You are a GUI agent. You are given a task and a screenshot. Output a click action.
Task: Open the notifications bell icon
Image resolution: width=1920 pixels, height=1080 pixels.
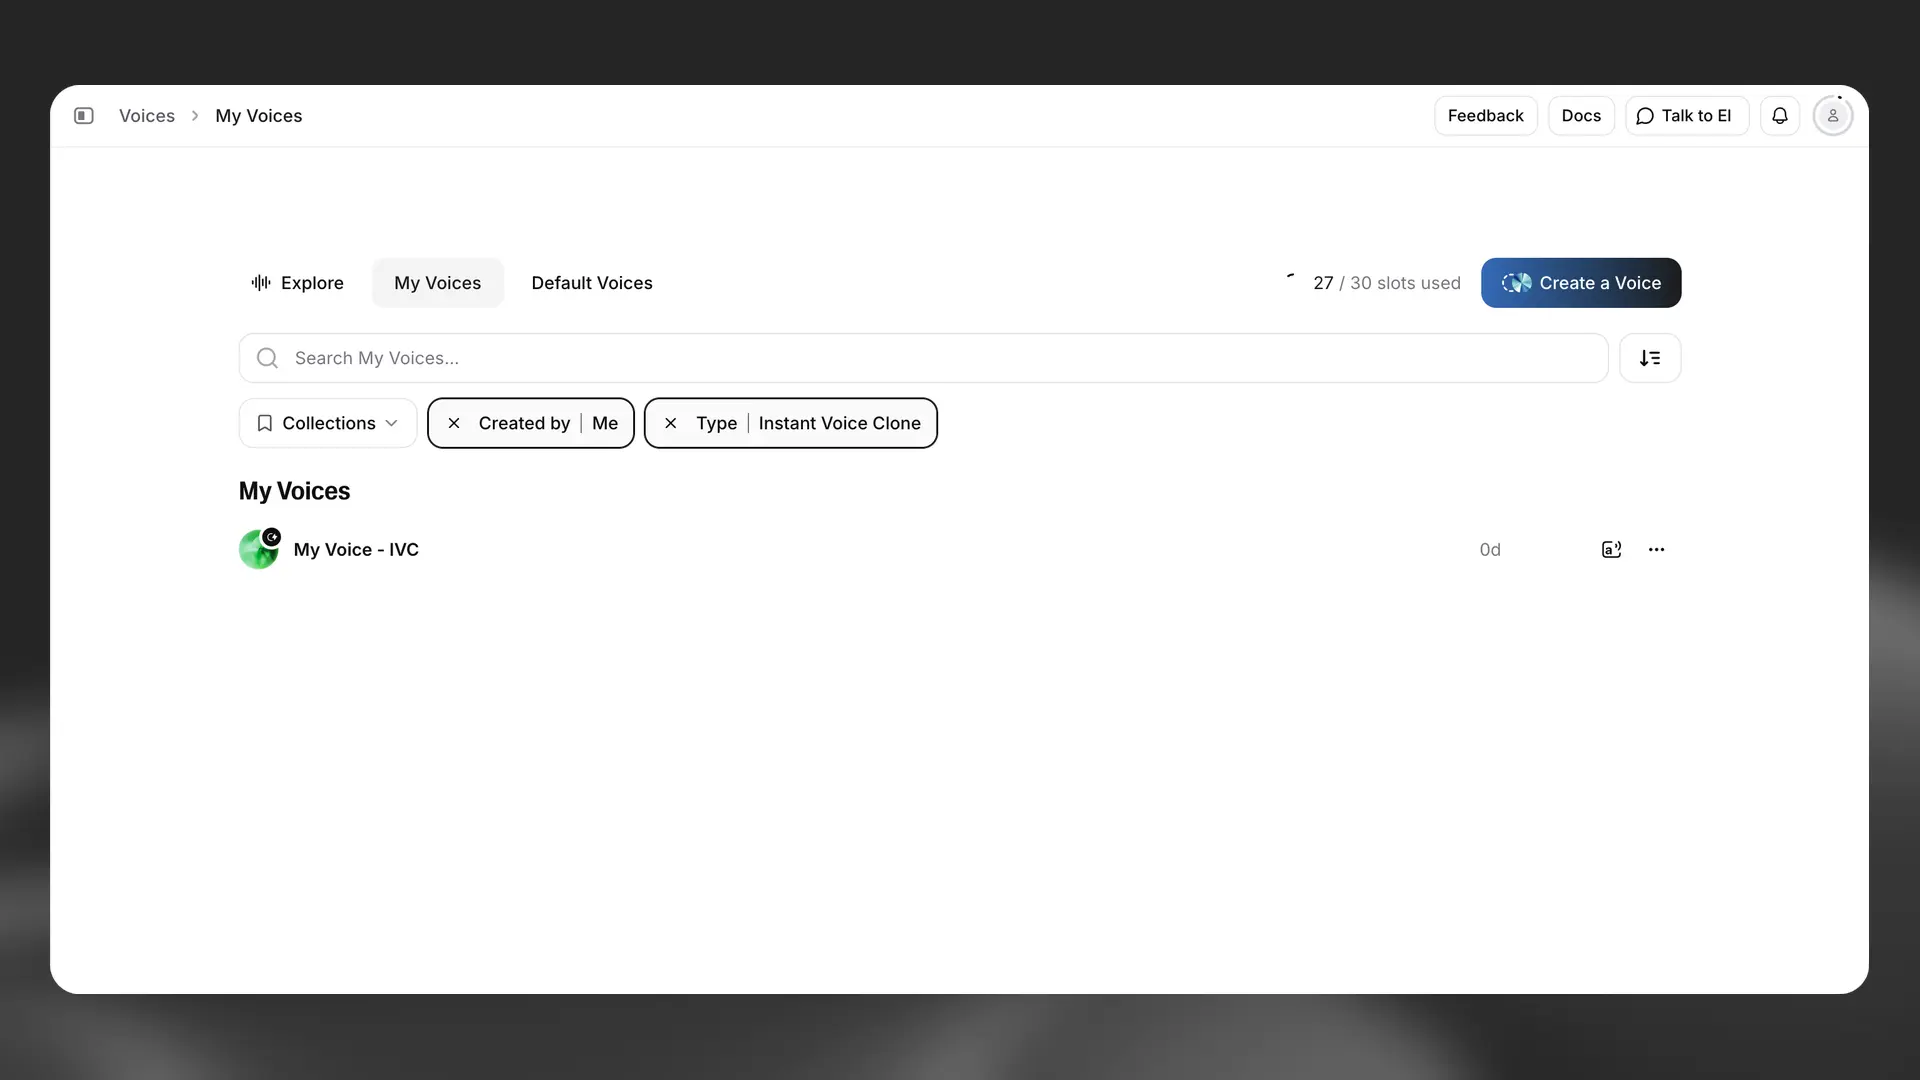1780,115
